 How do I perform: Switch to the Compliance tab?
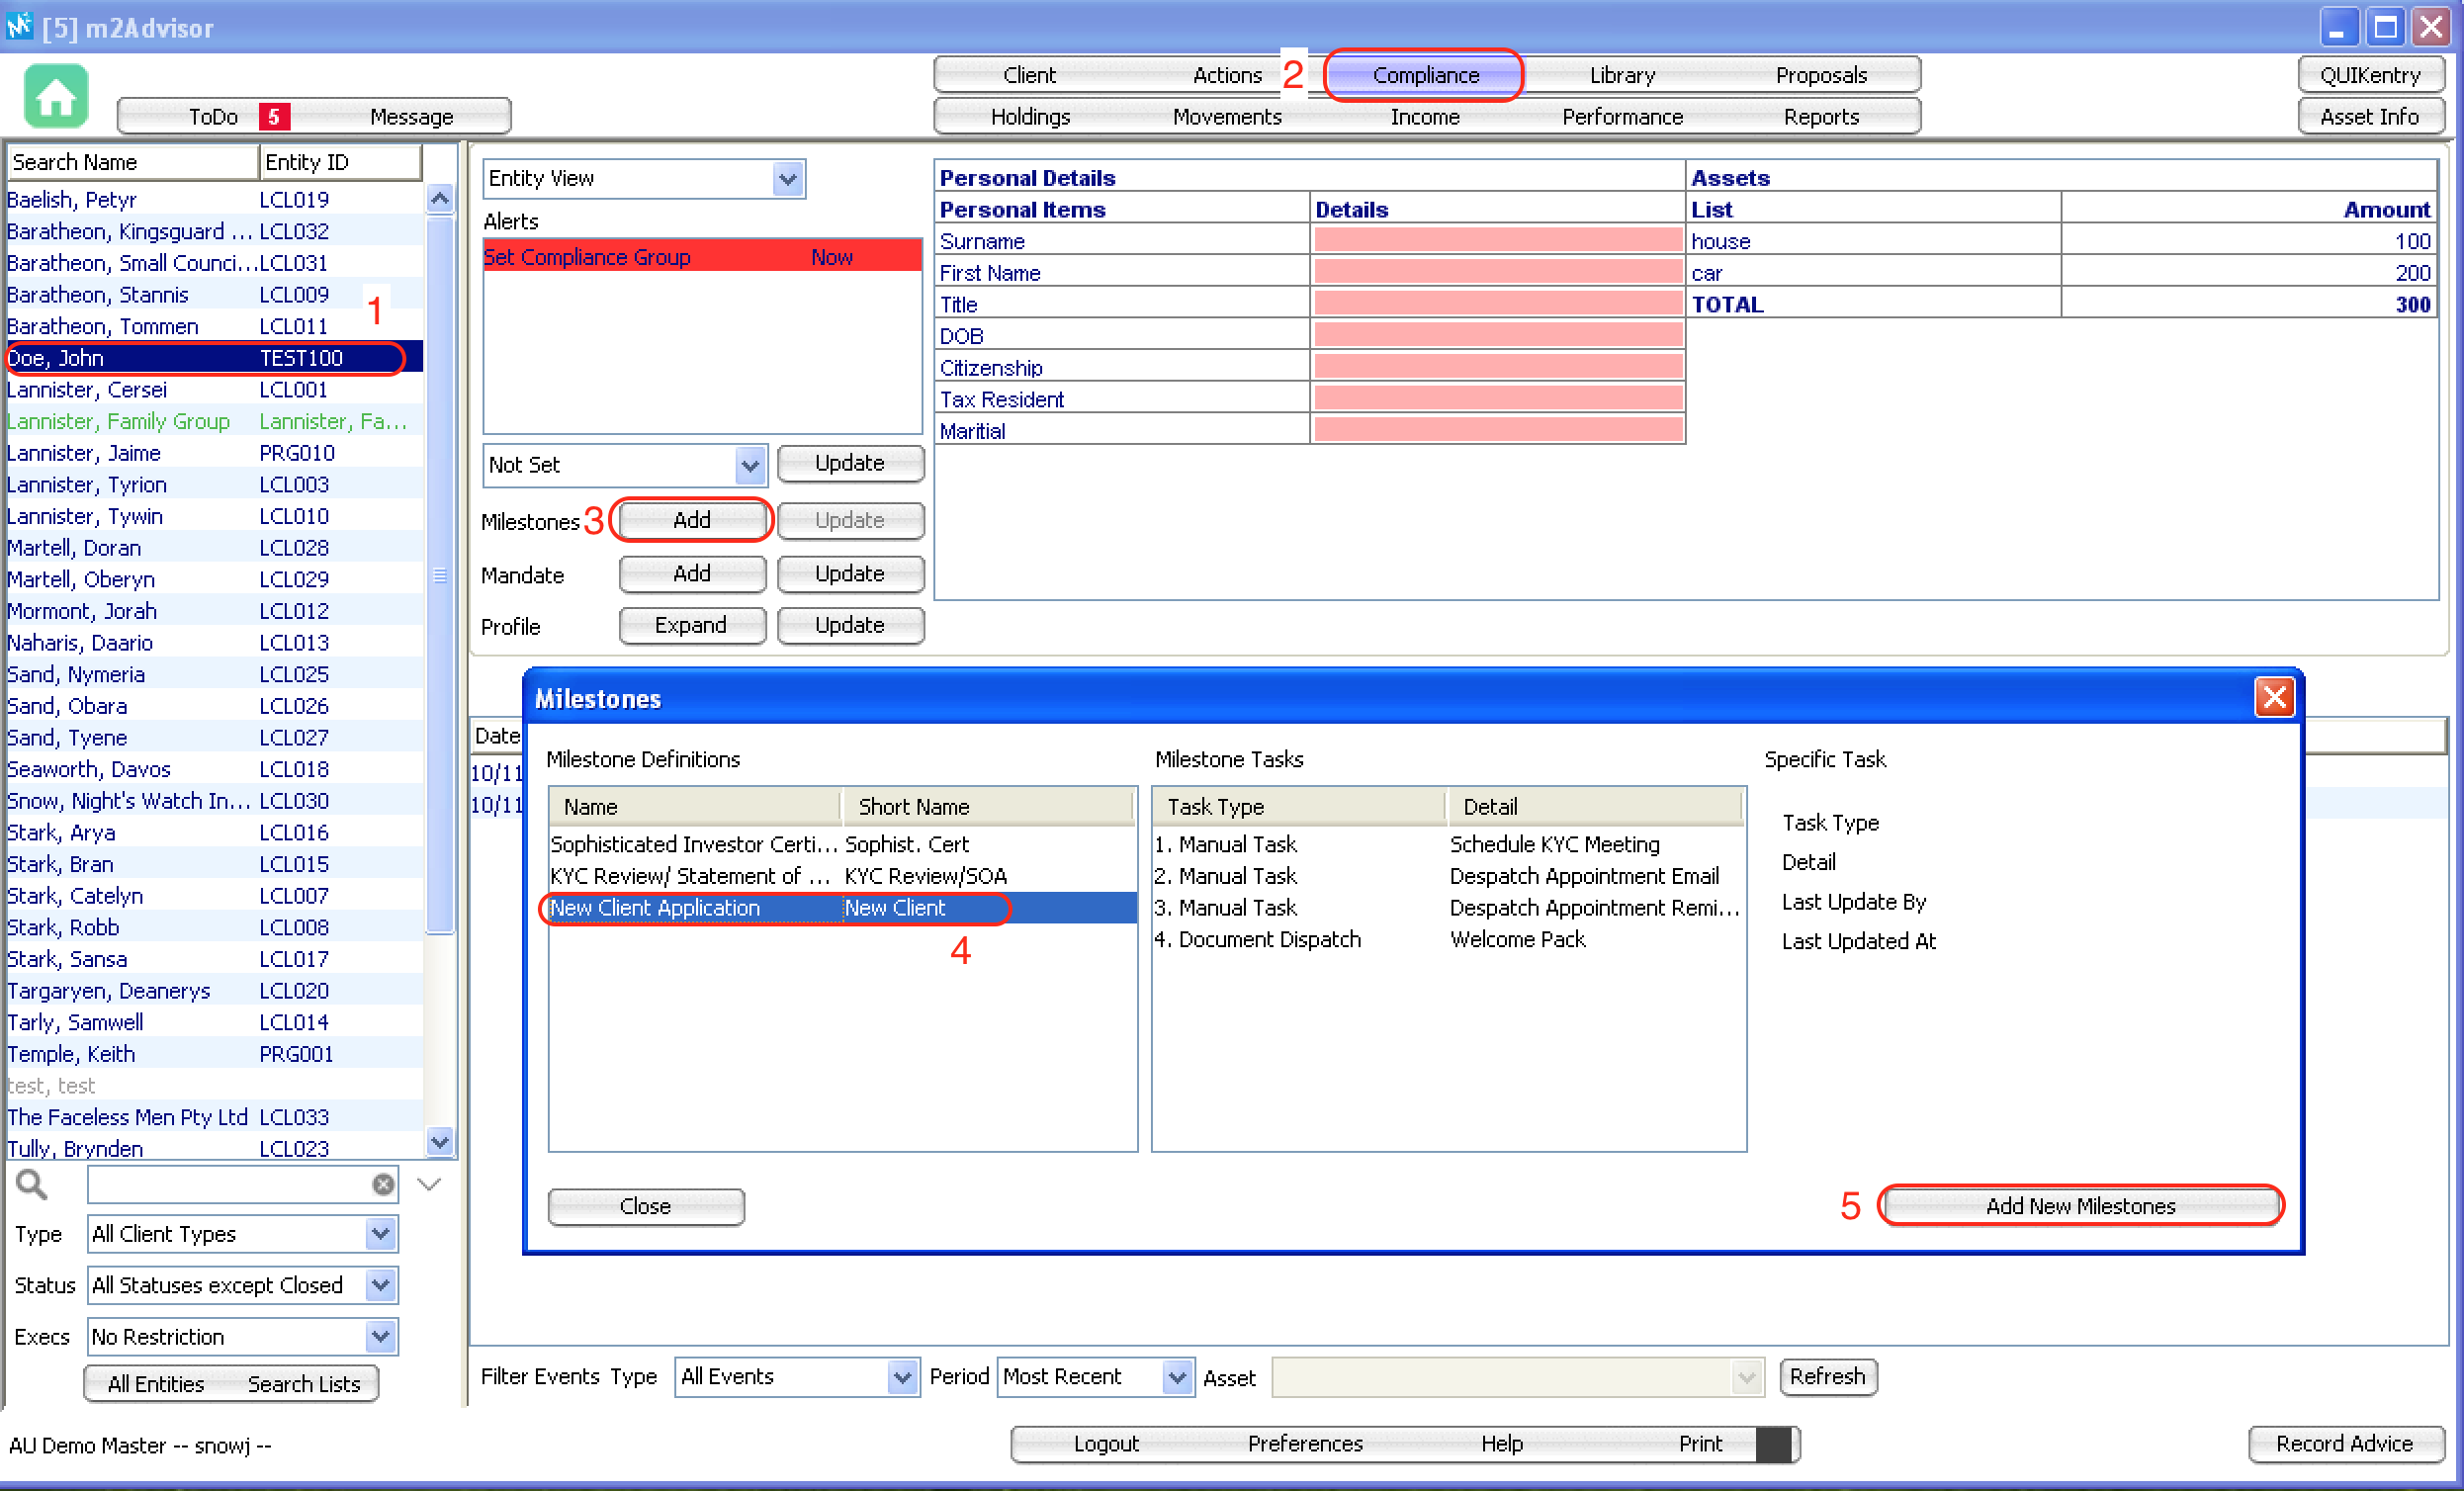click(1424, 75)
